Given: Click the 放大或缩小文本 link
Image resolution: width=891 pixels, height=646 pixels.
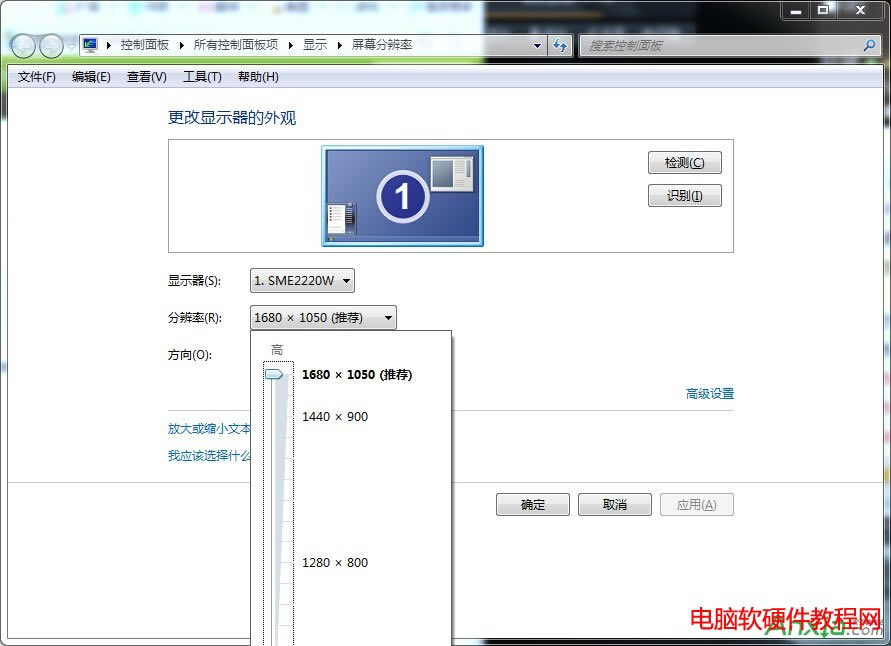Looking at the screenshot, I should click(x=208, y=428).
